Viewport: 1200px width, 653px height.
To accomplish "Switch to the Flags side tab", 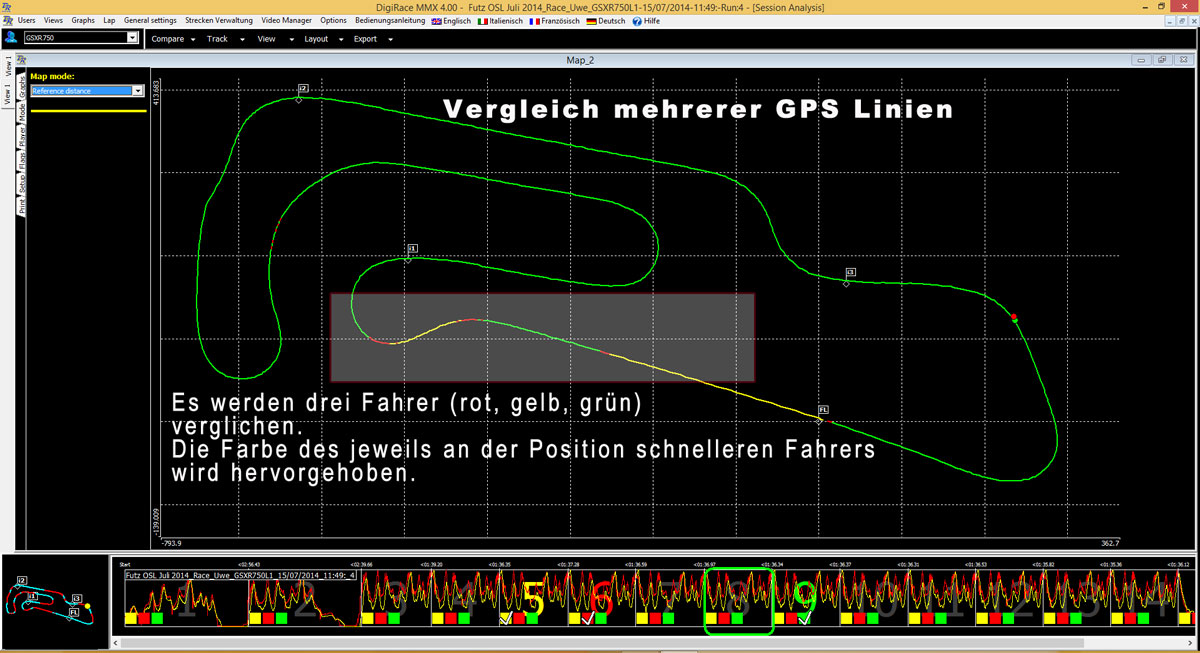I will (x=21, y=161).
